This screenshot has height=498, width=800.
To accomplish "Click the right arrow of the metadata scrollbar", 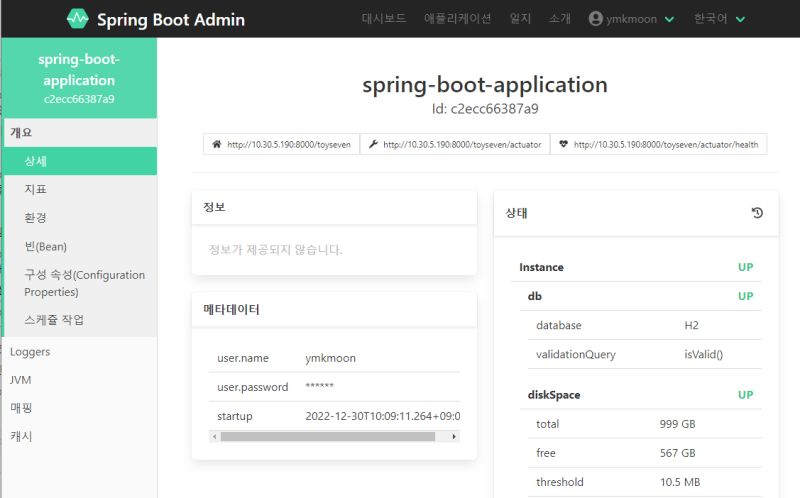I will pyautogui.click(x=454, y=436).
